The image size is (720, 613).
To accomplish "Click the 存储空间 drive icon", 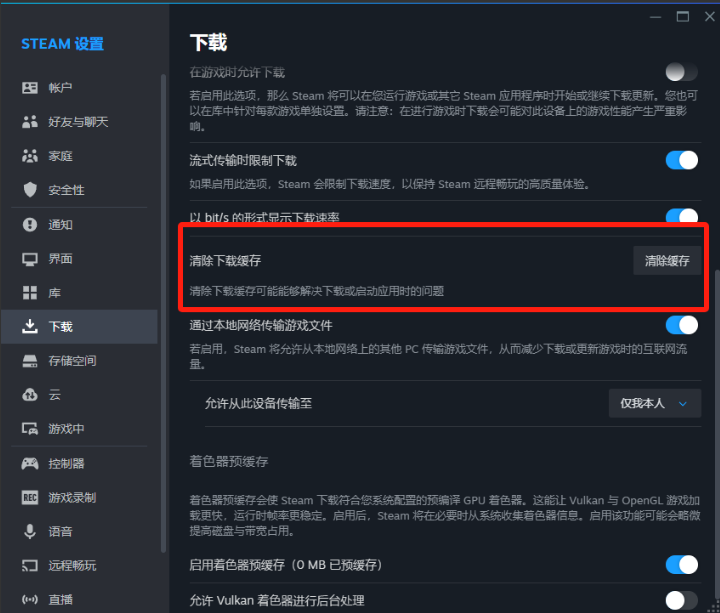I will tap(30, 361).
